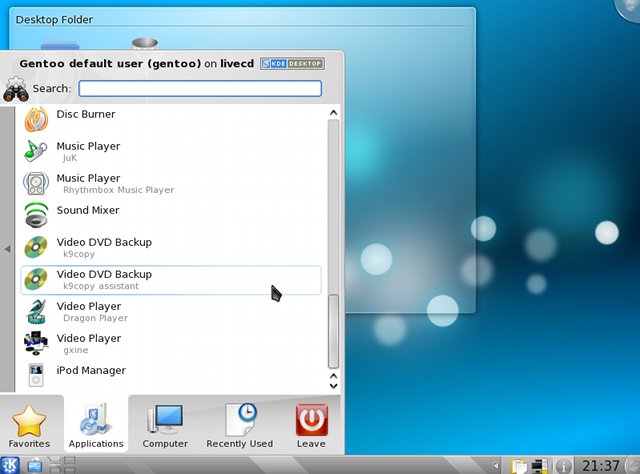Screen dimensions: 640x474
Task: Open the network tray icon
Action: tap(540, 466)
